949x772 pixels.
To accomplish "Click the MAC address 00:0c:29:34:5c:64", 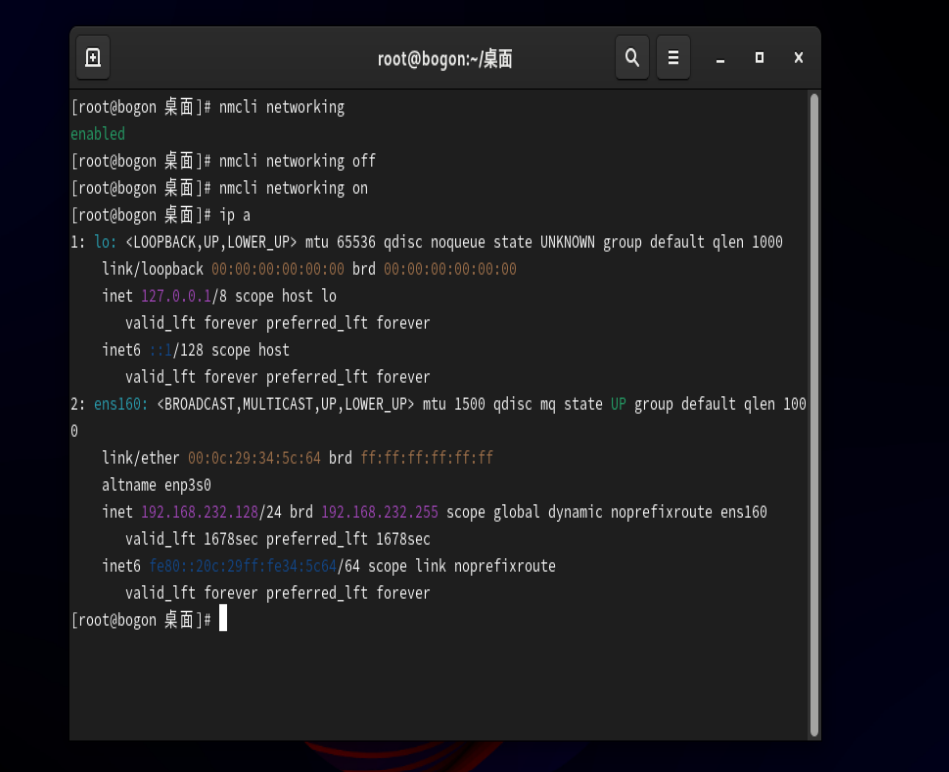I will pyautogui.click(x=254, y=458).
